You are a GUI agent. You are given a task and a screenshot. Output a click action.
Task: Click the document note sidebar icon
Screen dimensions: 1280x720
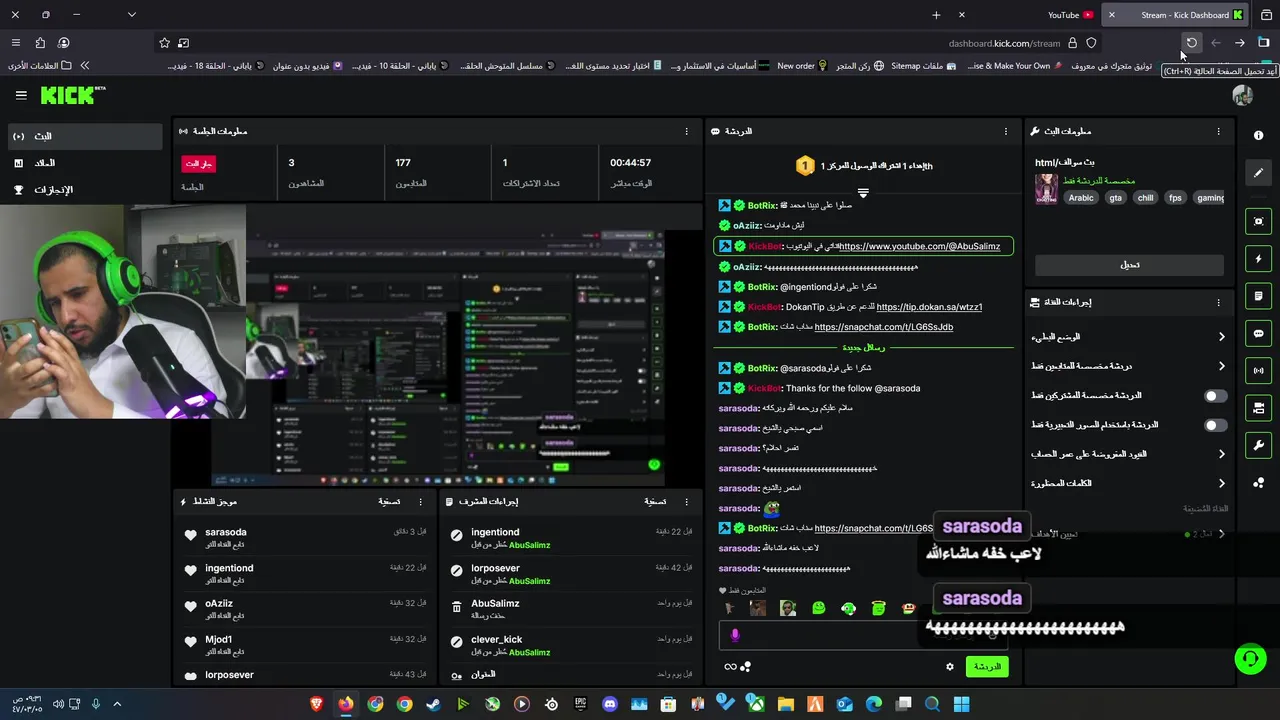point(1259,296)
